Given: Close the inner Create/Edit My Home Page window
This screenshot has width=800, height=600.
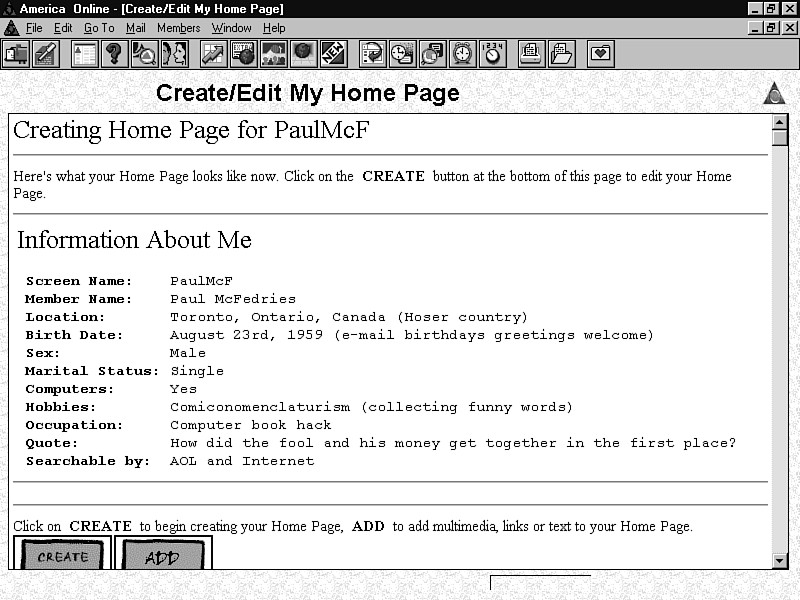Looking at the screenshot, I should pos(790,28).
